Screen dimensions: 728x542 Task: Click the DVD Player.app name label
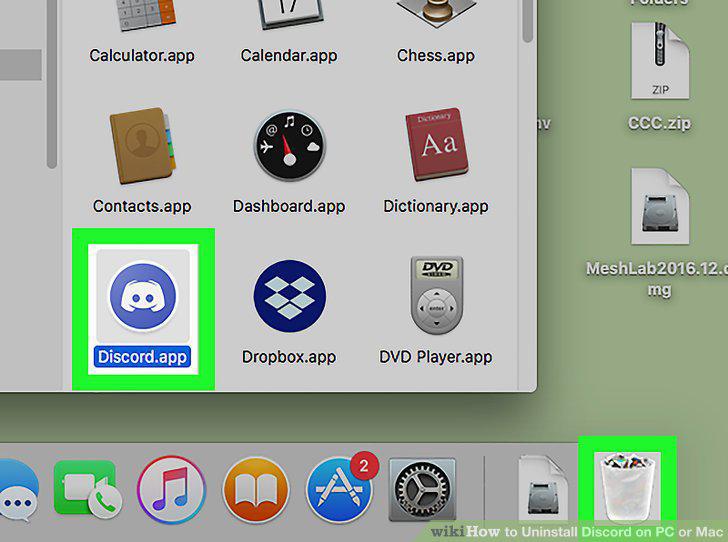pyautogui.click(x=436, y=357)
